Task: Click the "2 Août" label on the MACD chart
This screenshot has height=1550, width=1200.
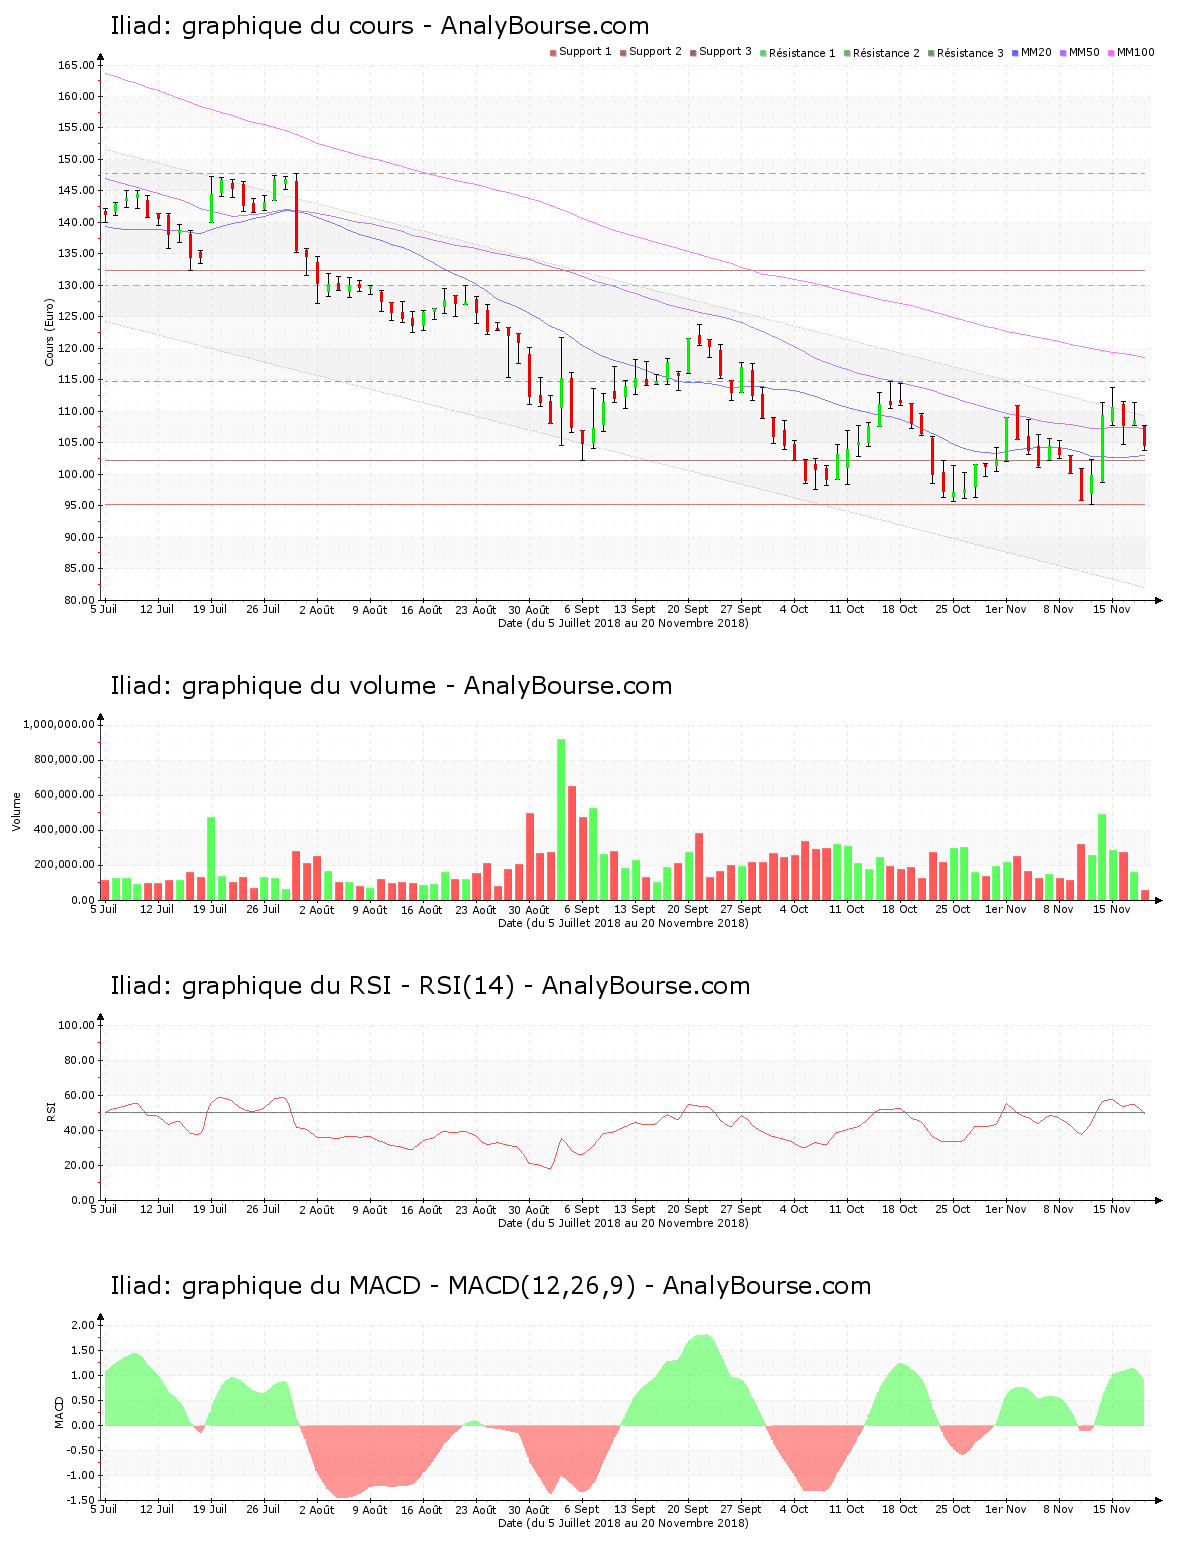Action: [x=316, y=1510]
